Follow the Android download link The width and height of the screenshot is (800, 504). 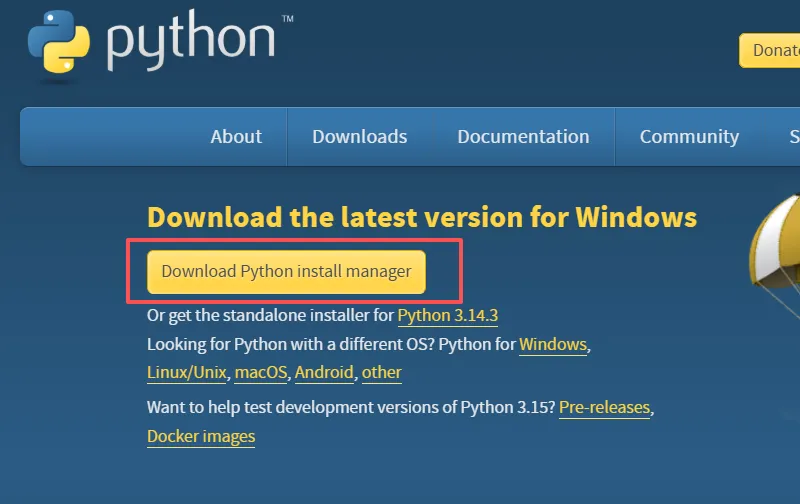point(324,372)
